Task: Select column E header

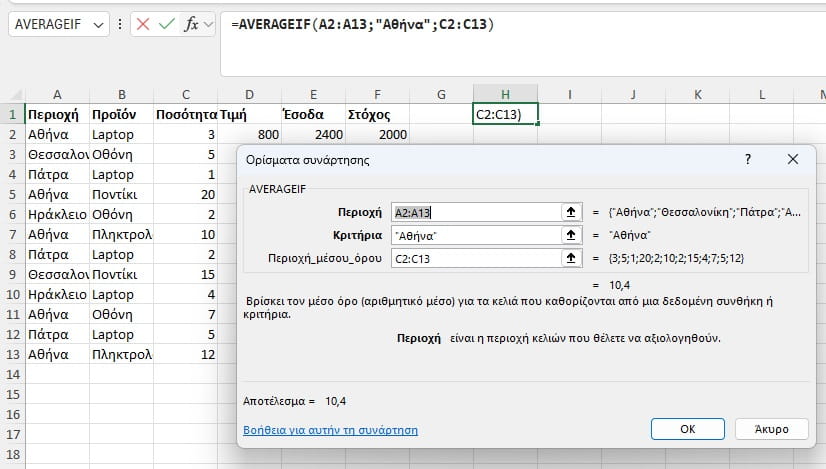Action: 313,94
